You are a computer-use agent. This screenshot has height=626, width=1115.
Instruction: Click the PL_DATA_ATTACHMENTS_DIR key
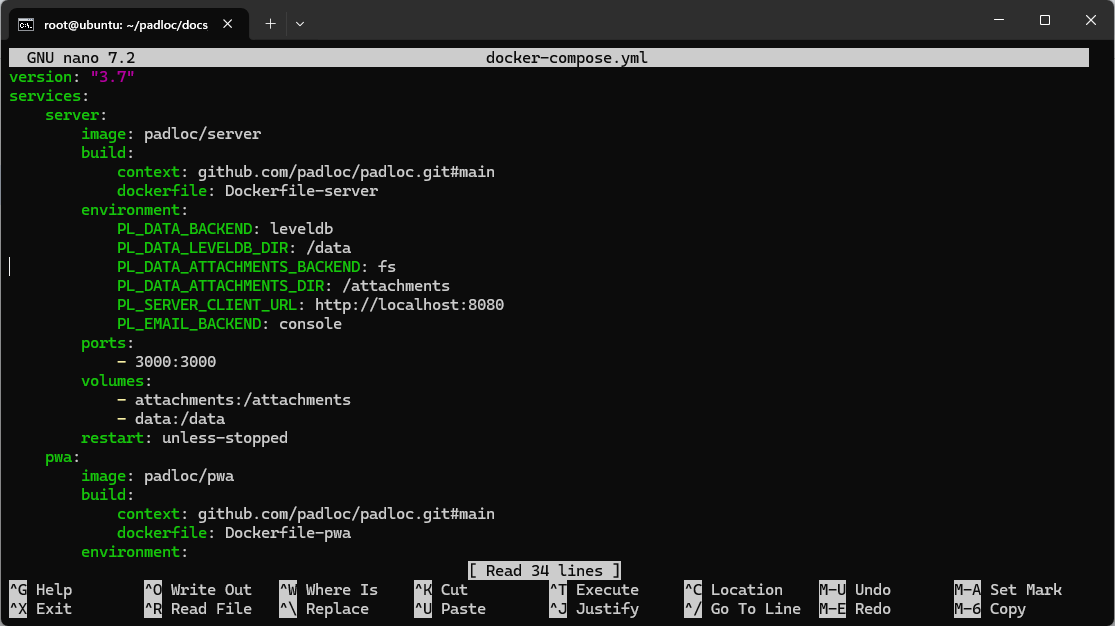point(221,286)
